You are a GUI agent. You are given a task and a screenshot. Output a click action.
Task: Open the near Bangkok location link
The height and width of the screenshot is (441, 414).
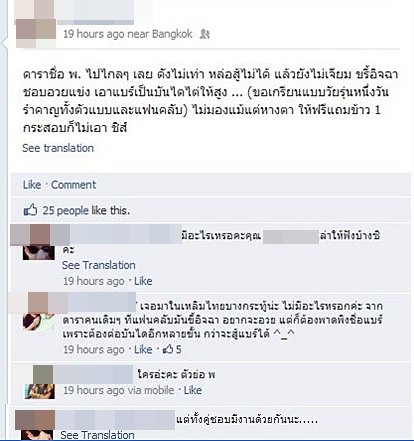[160, 34]
